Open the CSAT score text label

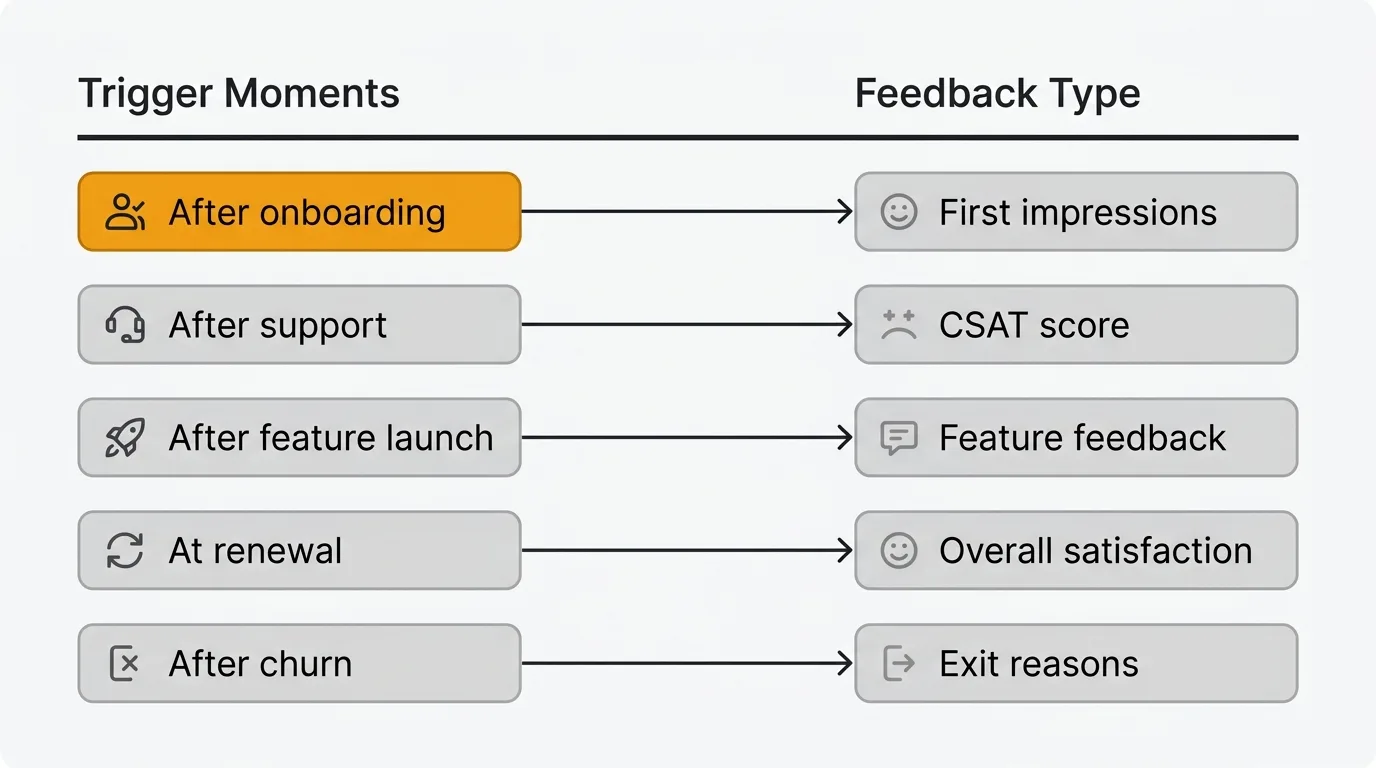click(1033, 325)
